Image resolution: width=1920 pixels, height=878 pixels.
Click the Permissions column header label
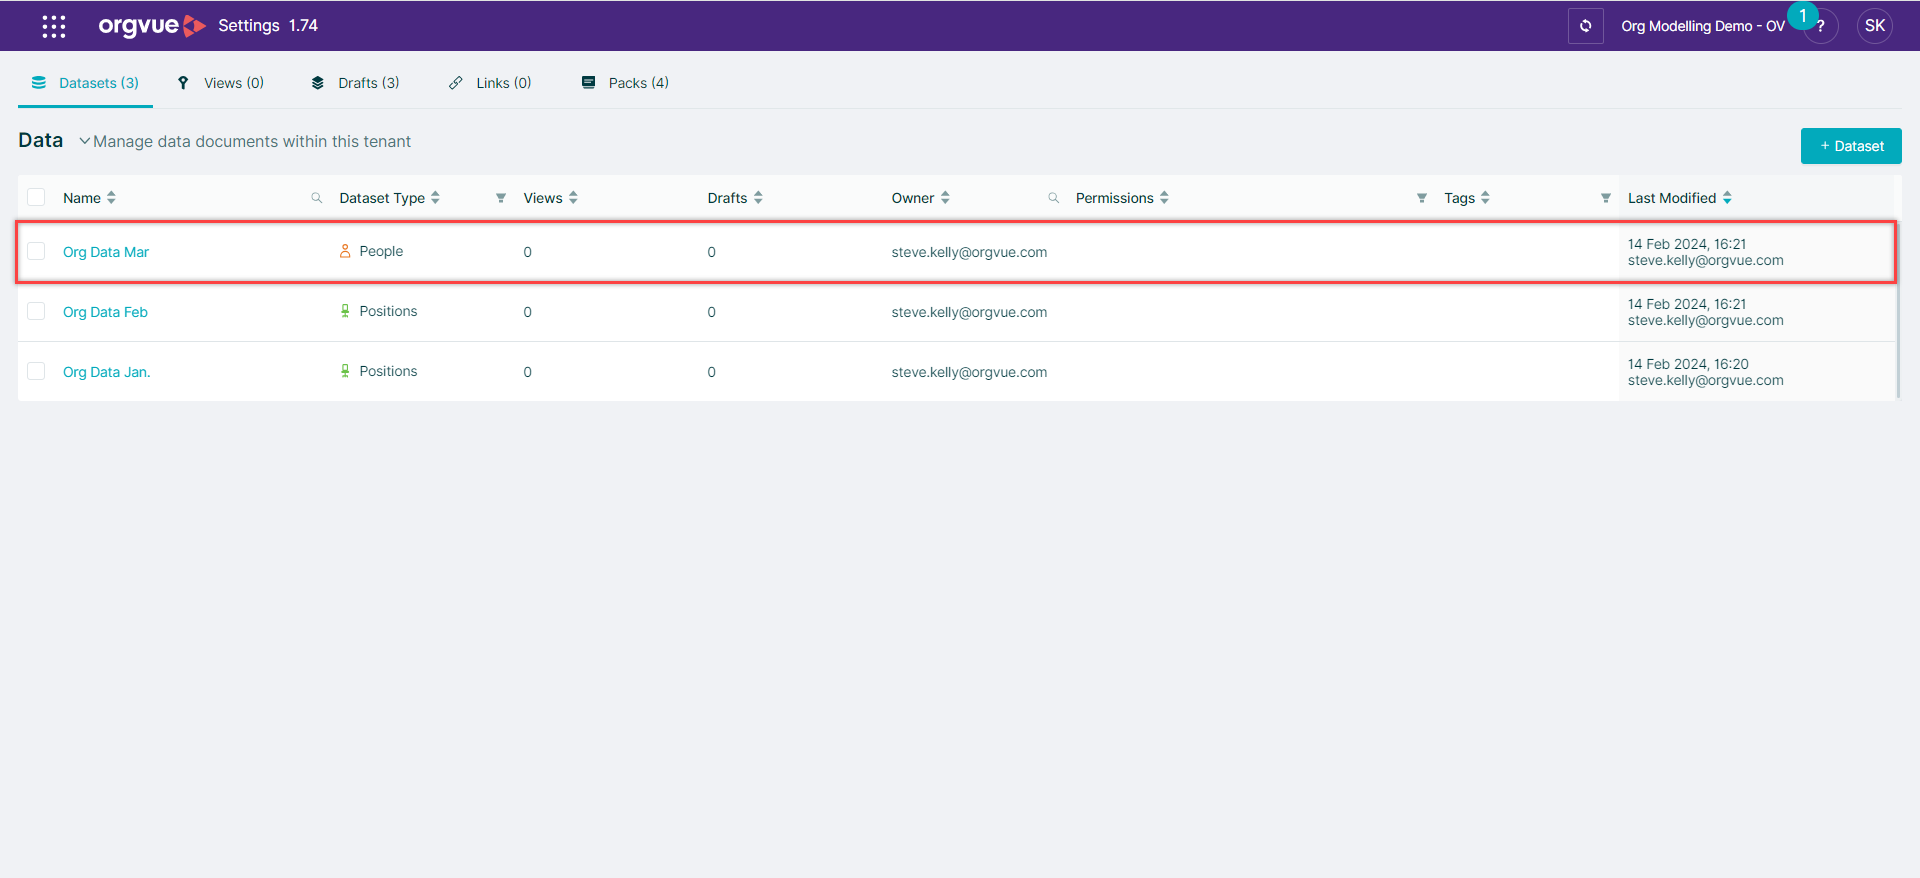[x=1115, y=198]
